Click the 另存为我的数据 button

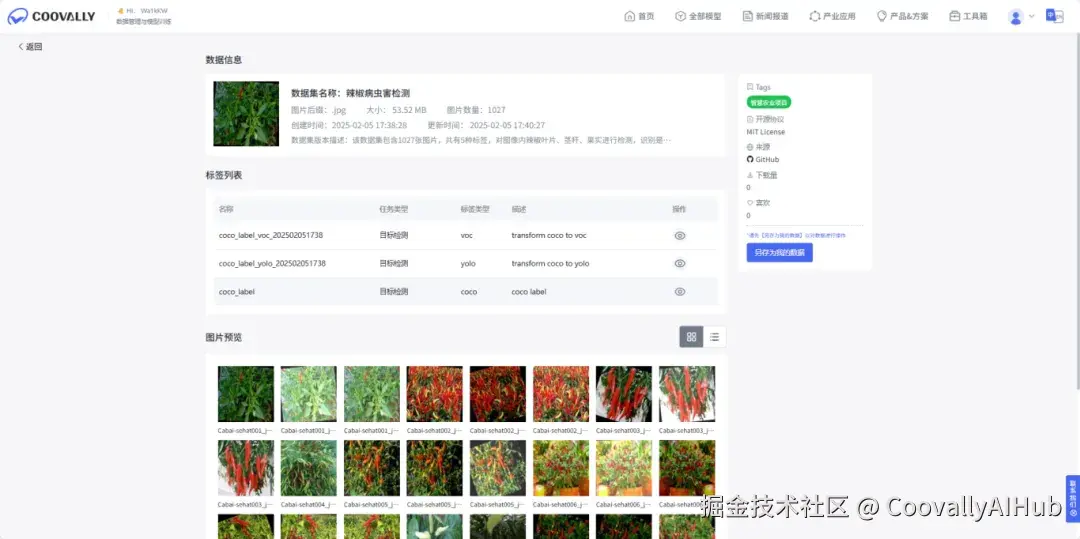click(x=779, y=253)
